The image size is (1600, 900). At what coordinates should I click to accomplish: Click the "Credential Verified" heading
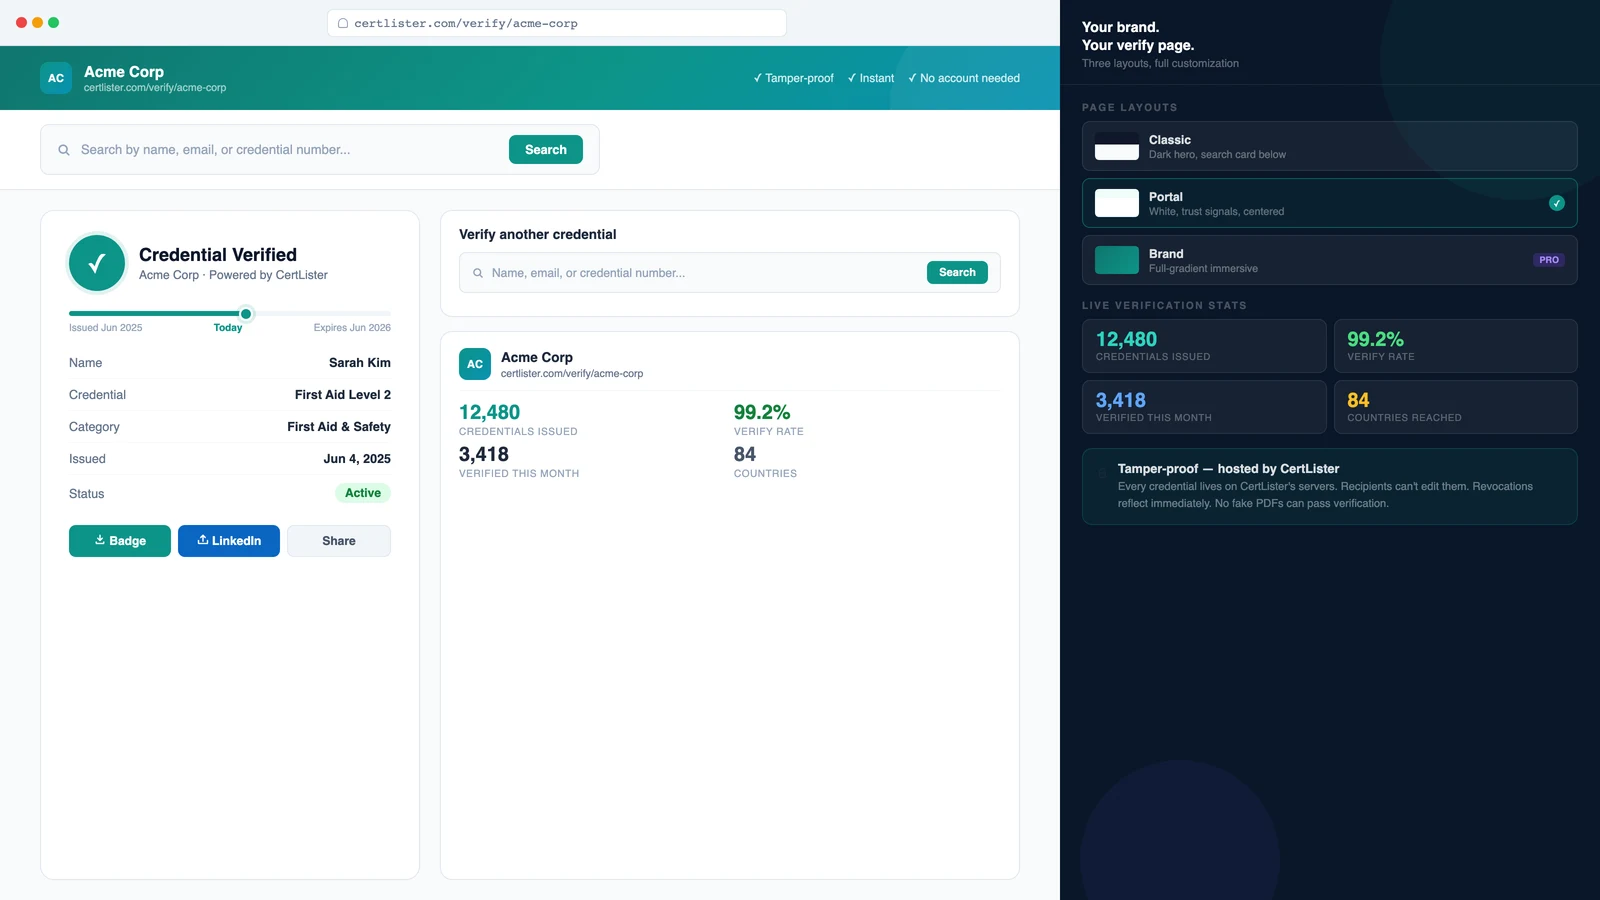pyautogui.click(x=218, y=255)
